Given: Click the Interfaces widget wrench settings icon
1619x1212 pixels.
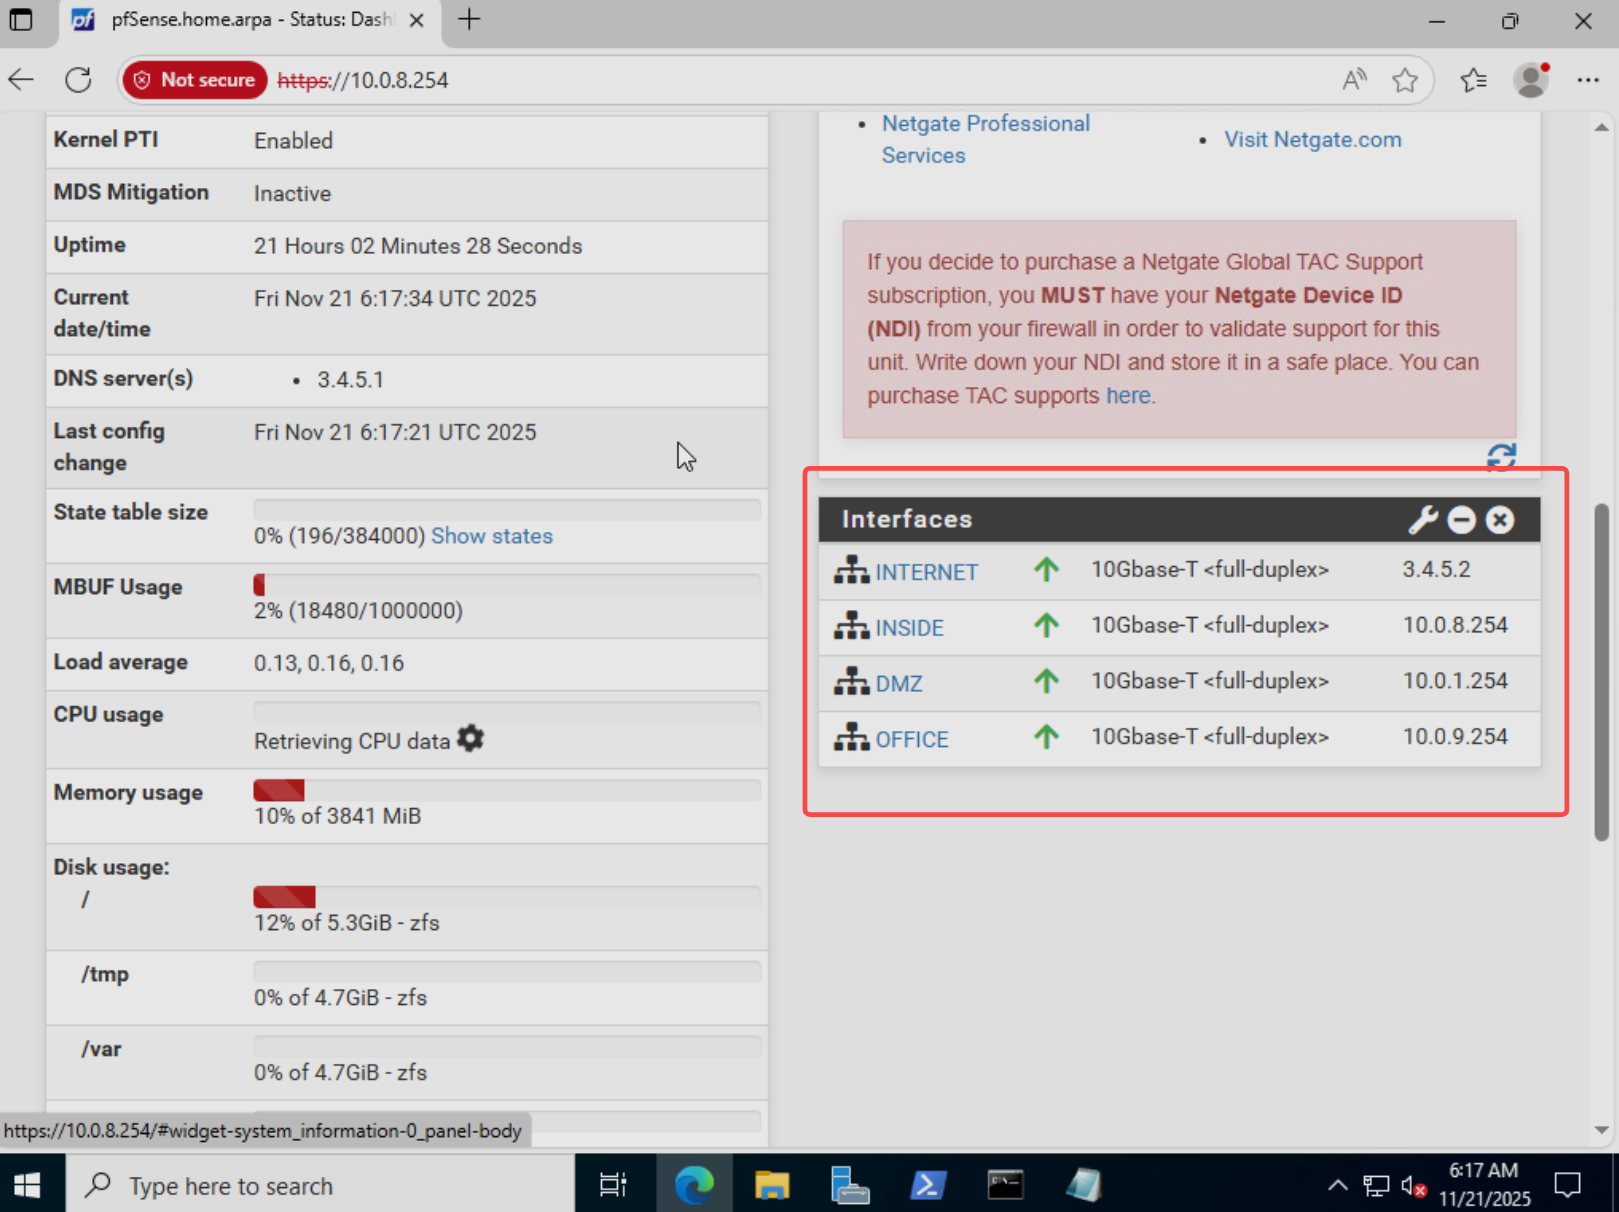Looking at the screenshot, I should coord(1423,519).
